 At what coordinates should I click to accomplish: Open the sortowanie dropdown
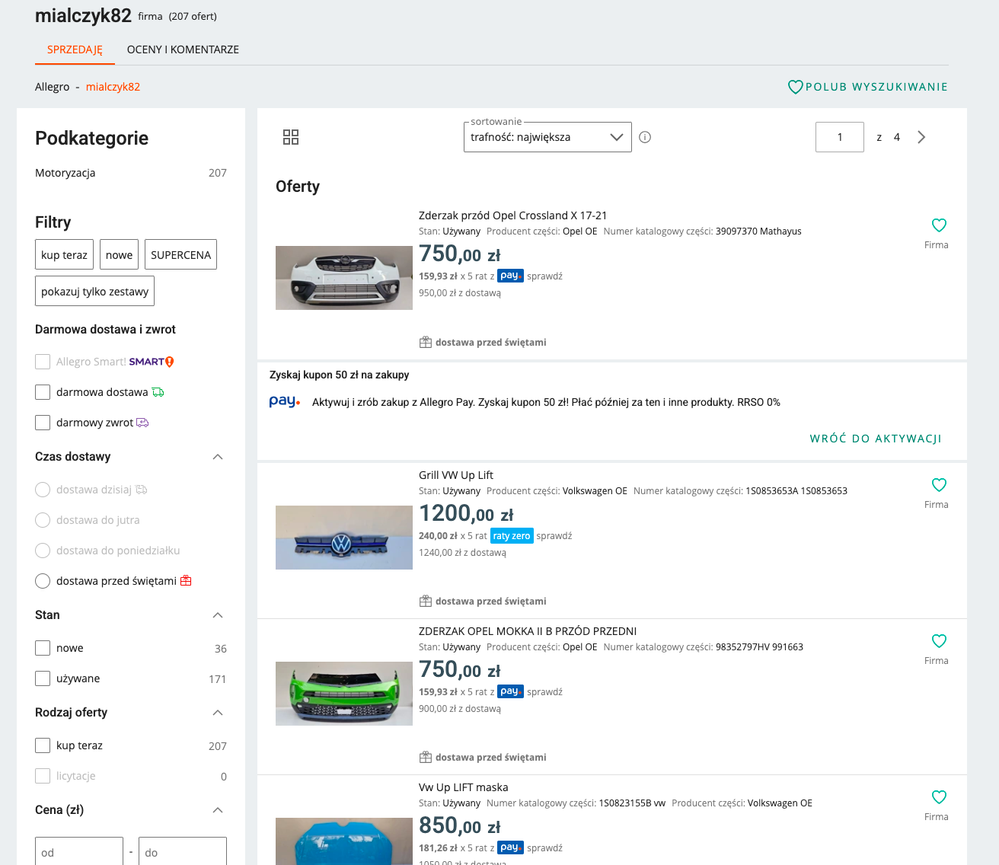tap(547, 137)
